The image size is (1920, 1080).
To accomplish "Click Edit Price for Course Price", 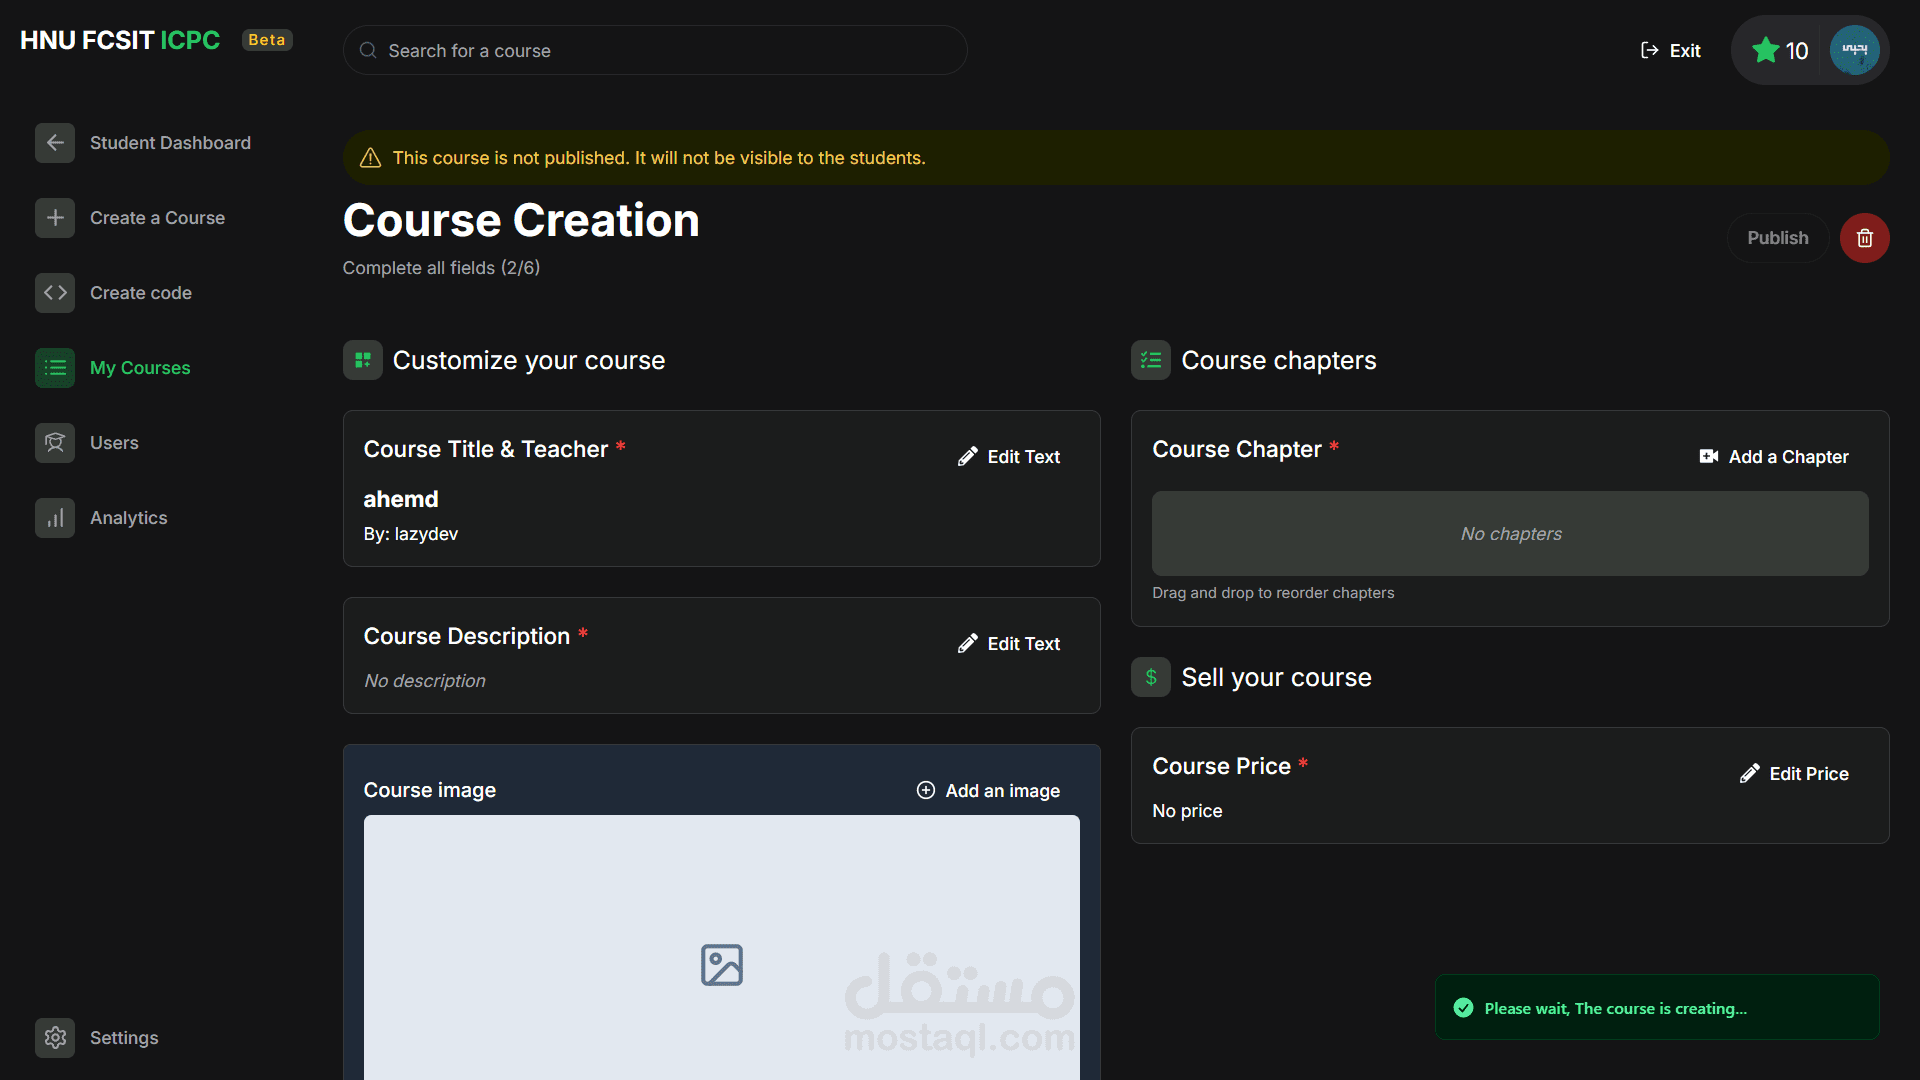I will (x=1794, y=774).
